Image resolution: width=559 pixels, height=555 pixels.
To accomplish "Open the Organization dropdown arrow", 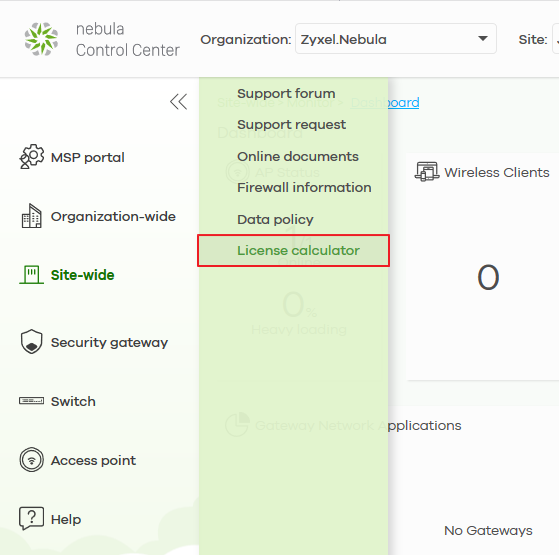I will point(483,38).
